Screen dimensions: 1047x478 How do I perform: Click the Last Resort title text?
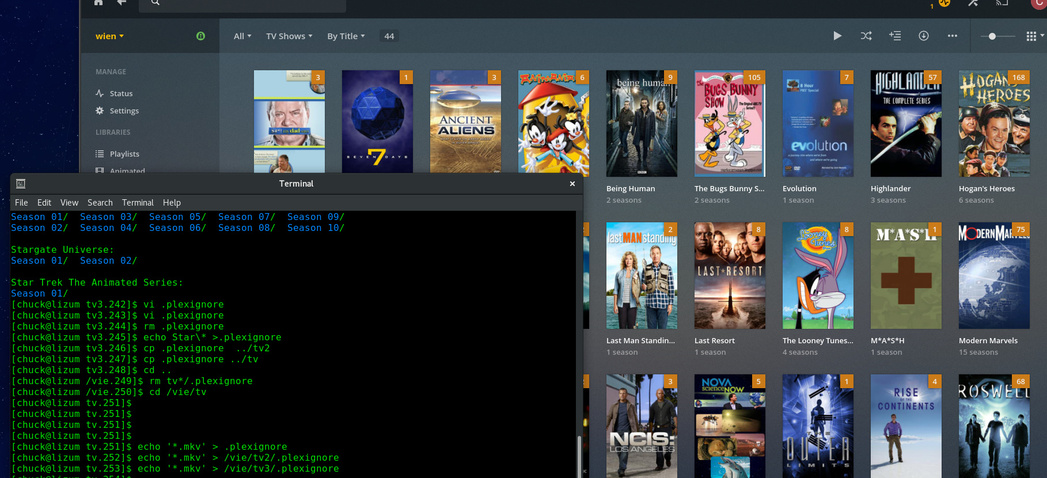tap(714, 340)
